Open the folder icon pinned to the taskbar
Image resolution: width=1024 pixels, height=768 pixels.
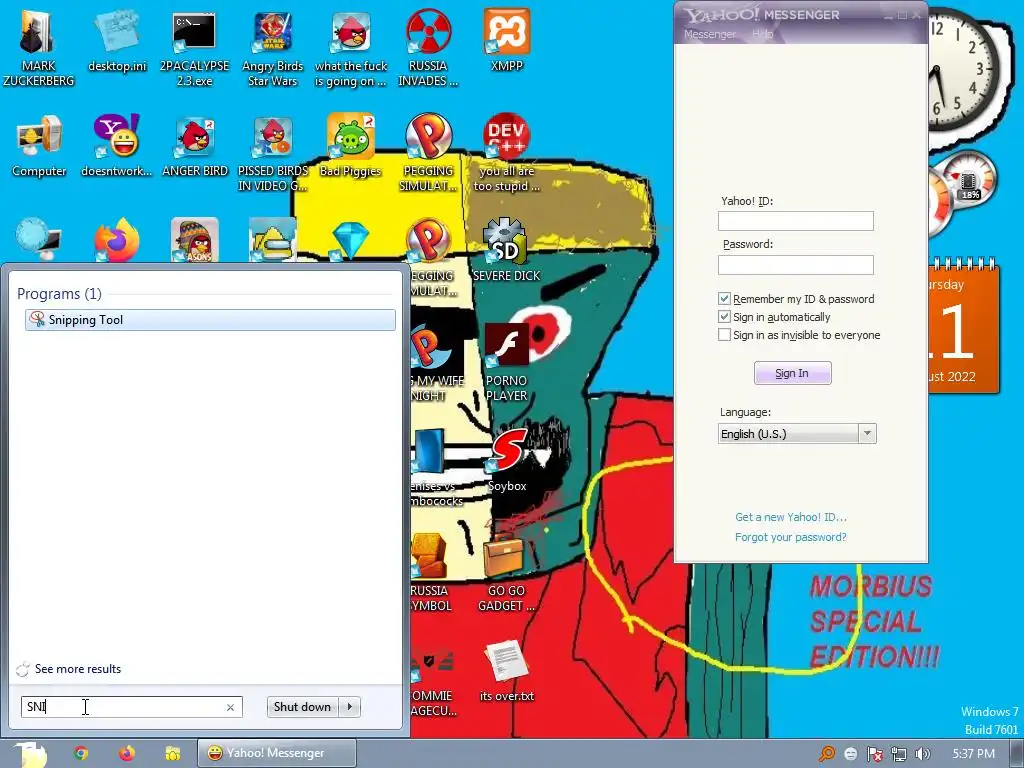pyautogui.click(x=172, y=753)
